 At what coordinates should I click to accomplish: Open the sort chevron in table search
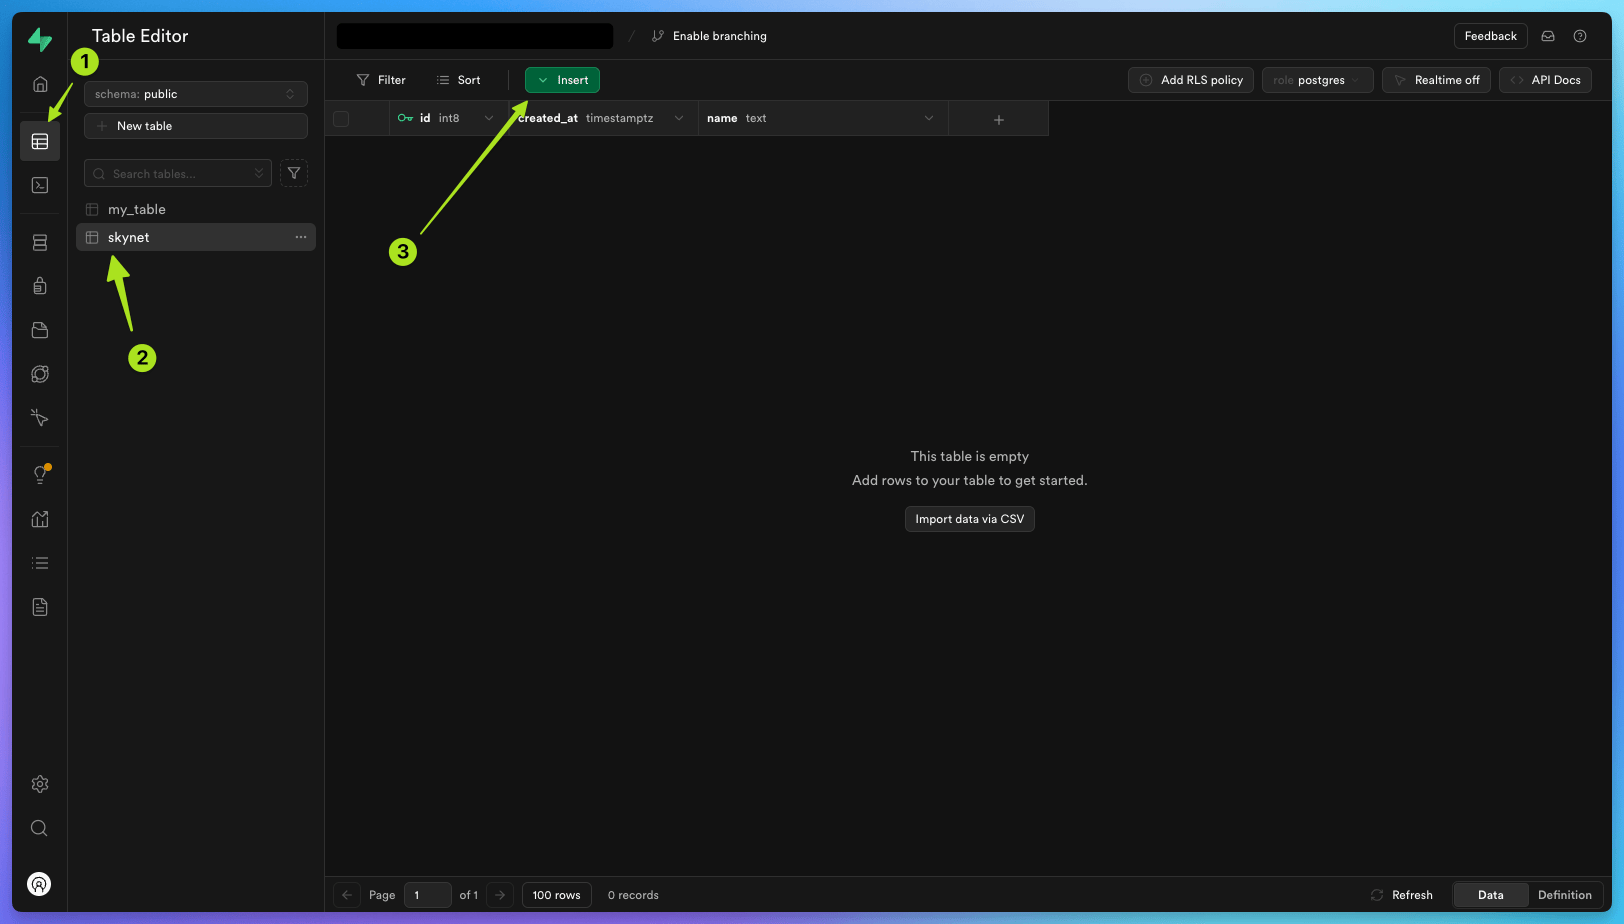click(259, 173)
